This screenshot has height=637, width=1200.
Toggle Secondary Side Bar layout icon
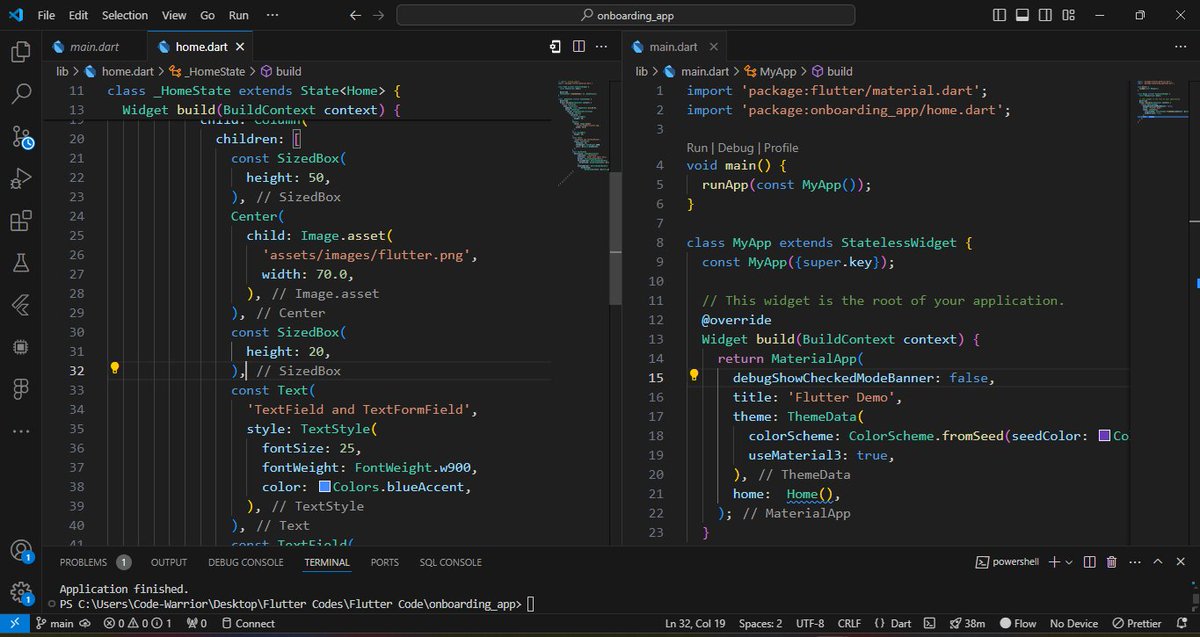pos(1043,15)
